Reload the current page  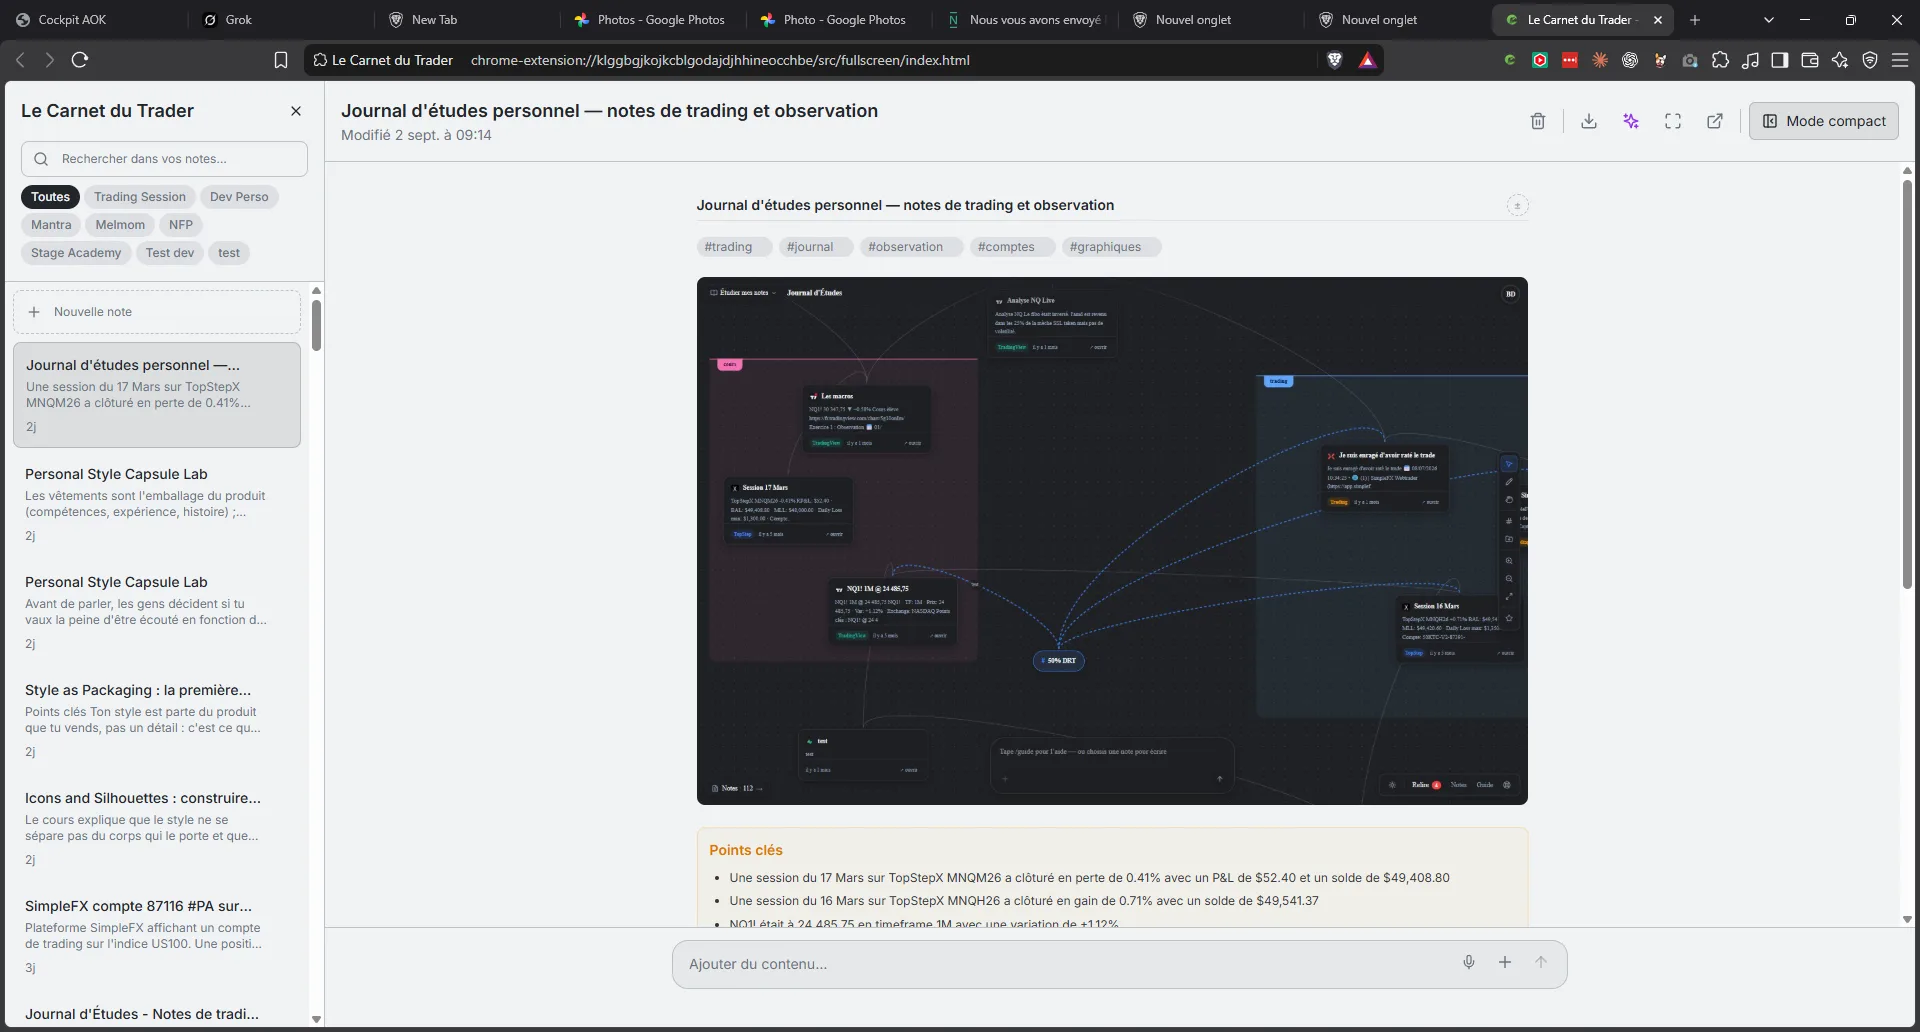[80, 60]
